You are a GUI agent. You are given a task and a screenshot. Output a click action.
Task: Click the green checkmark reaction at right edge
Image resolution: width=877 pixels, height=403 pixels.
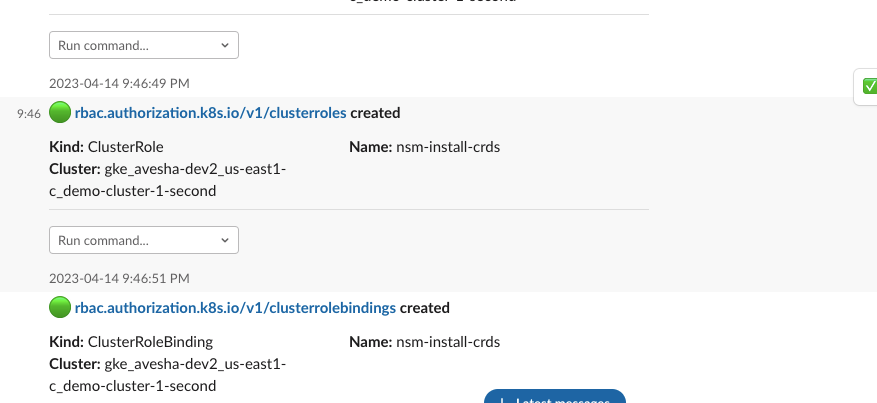pyautogui.click(x=870, y=86)
